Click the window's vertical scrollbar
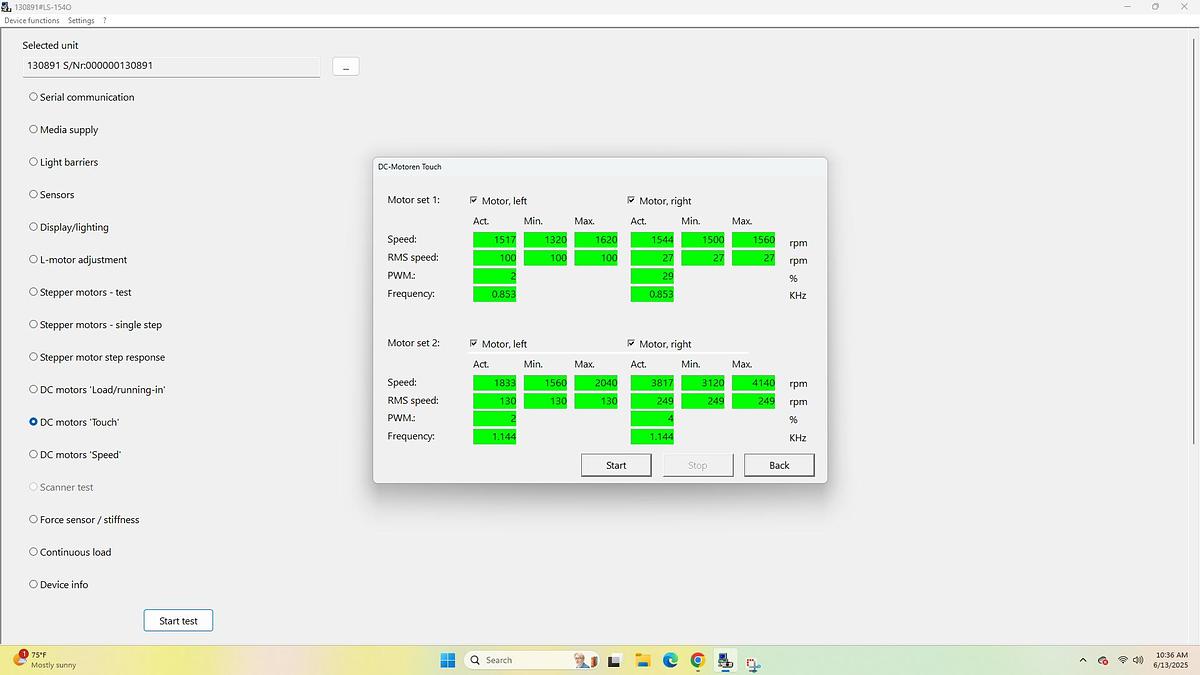Screen dimensions: 1200x675 pyautogui.click(x=1194, y=240)
